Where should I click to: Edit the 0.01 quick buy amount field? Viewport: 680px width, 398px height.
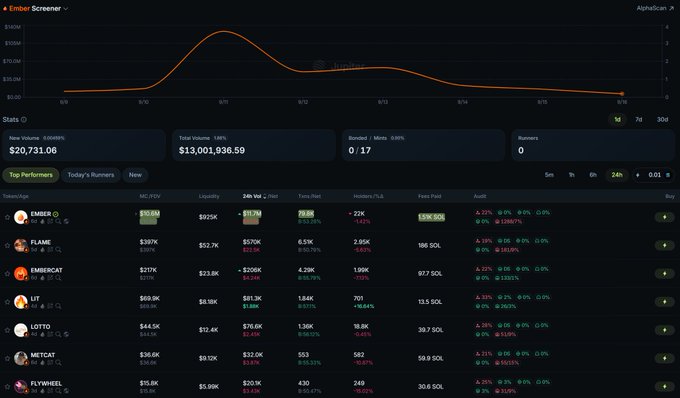point(654,175)
